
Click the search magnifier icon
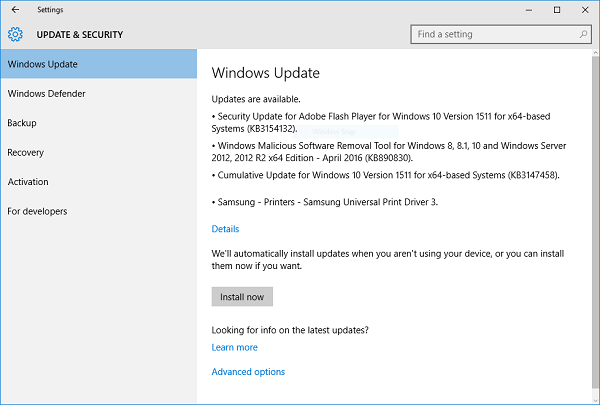[583, 34]
